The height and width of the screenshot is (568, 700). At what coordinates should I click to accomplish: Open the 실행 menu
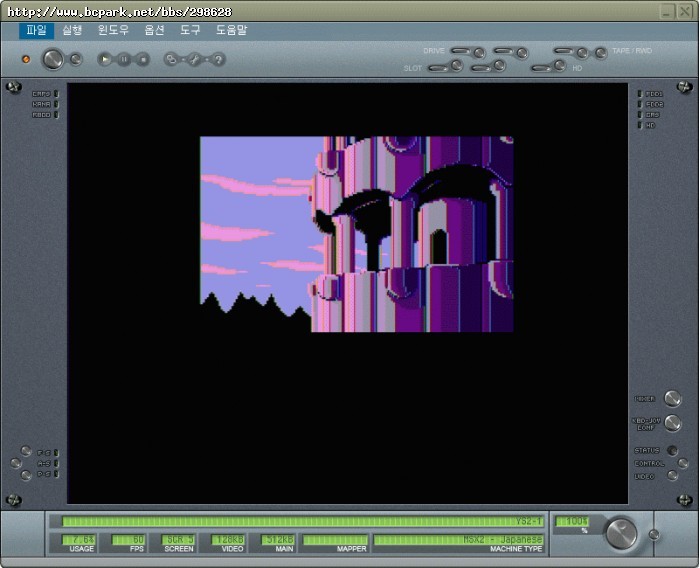point(72,30)
